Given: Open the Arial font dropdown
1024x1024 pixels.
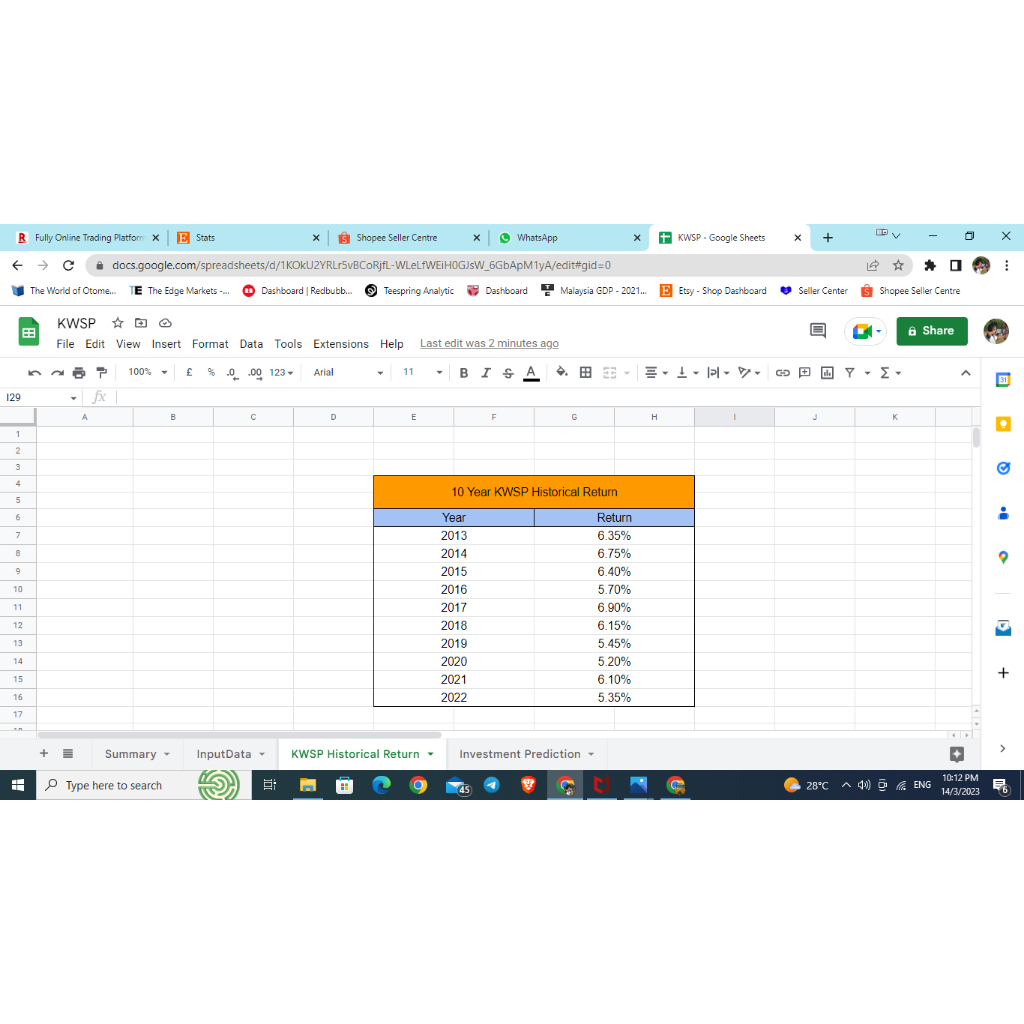Looking at the screenshot, I should pos(347,373).
